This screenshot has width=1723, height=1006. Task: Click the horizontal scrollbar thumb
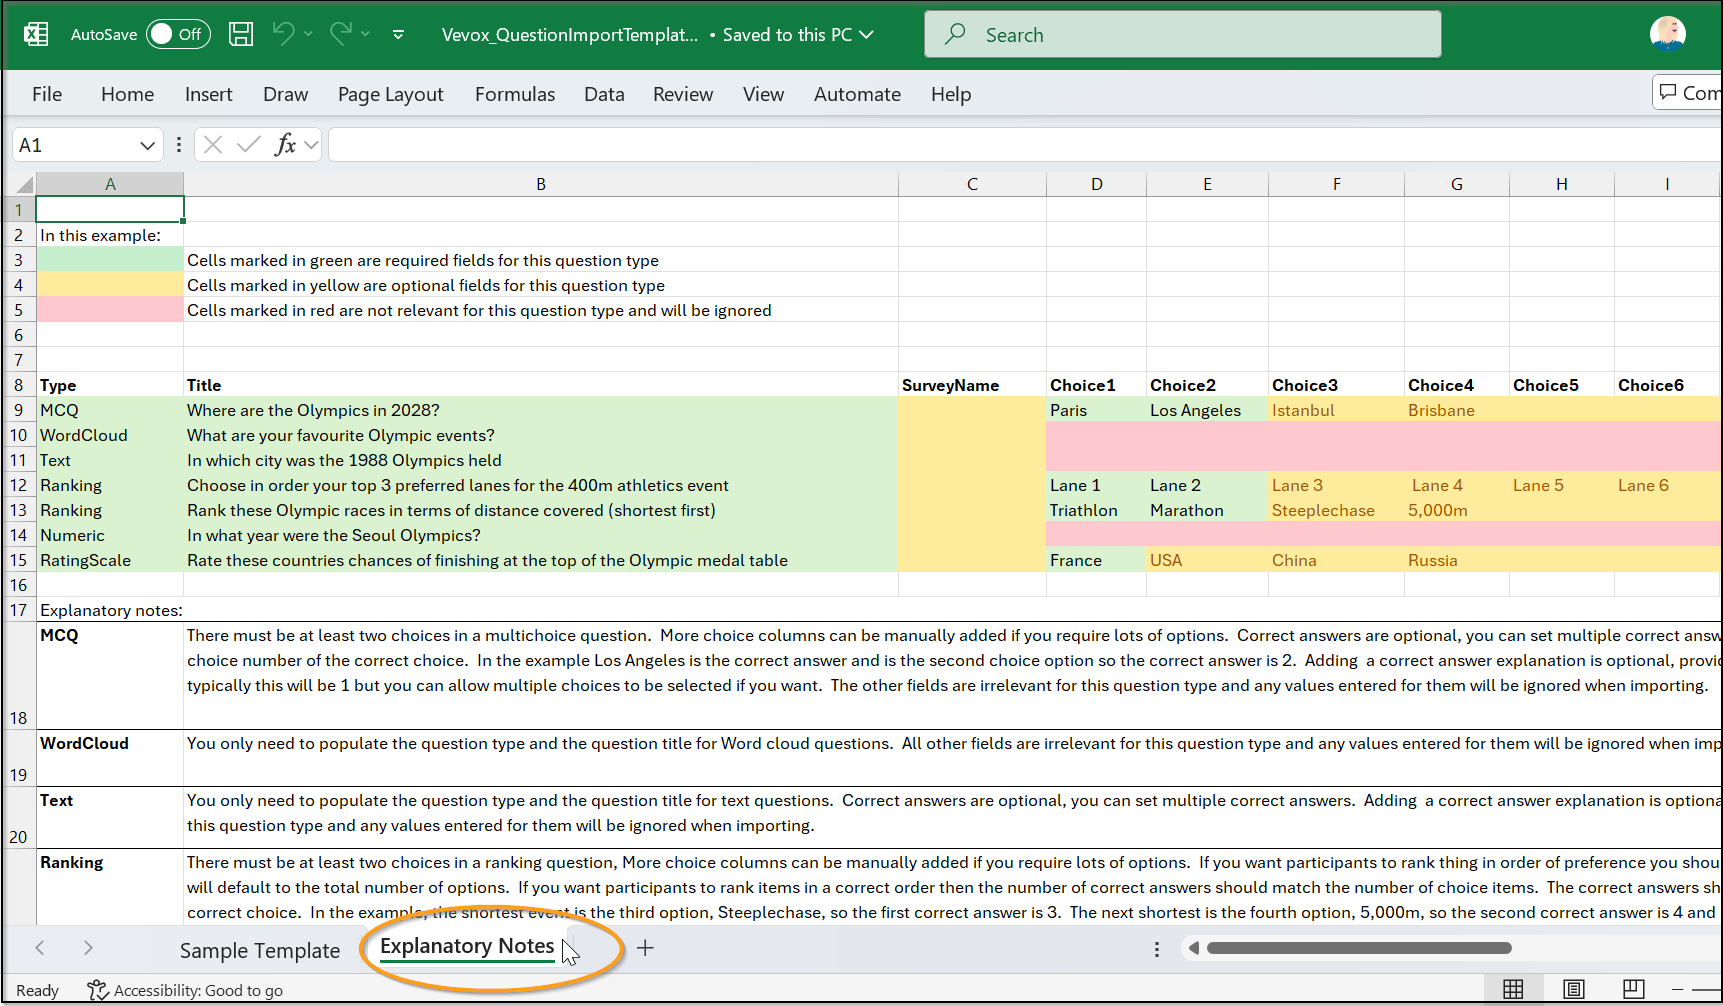1358,948
